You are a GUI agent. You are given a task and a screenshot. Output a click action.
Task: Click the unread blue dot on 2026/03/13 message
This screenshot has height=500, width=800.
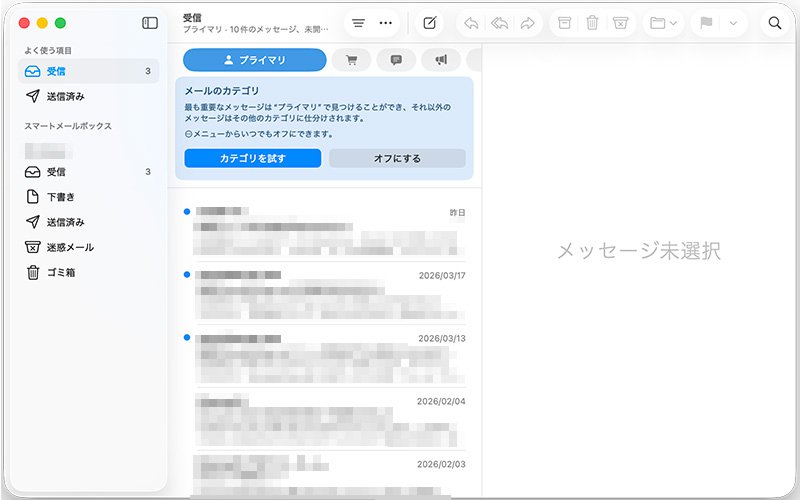coord(187,337)
